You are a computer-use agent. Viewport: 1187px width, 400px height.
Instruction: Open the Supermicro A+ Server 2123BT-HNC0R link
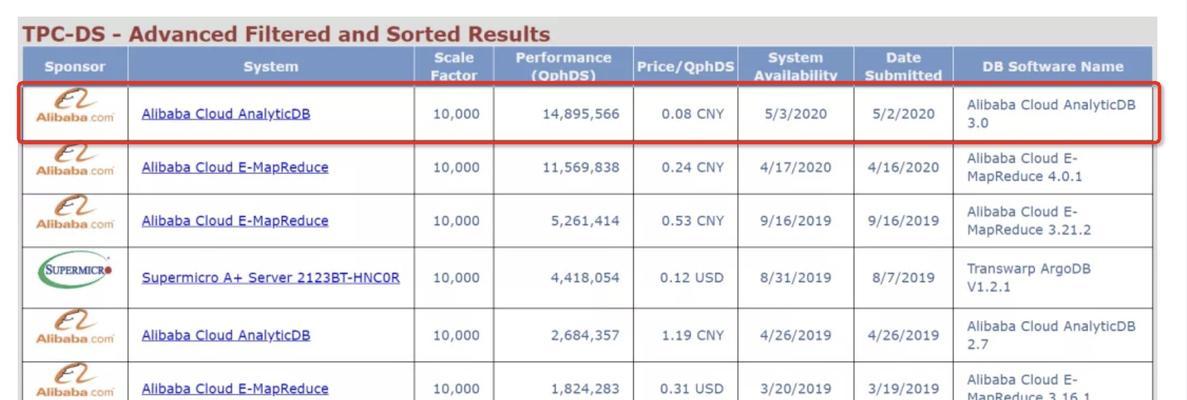[x=270, y=277]
